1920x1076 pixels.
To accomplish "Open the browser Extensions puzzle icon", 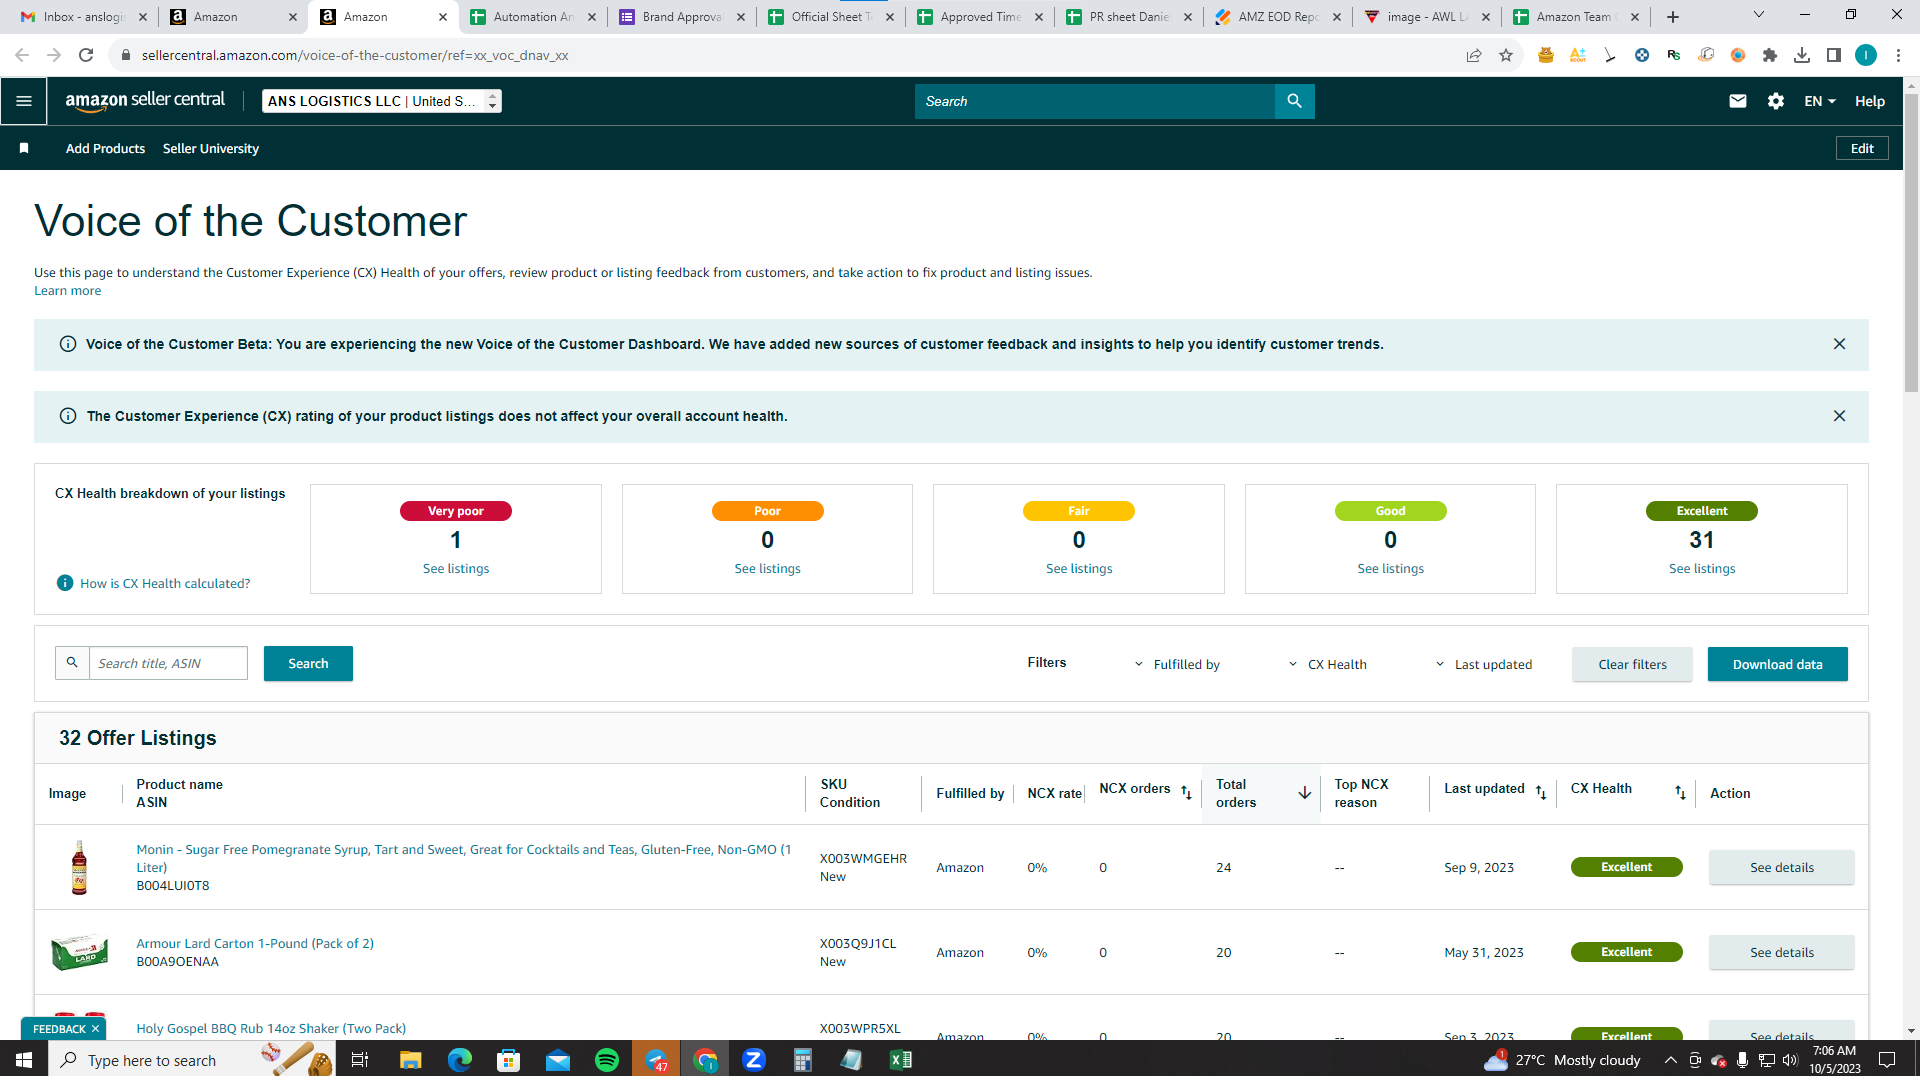I will coord(1770,55).
